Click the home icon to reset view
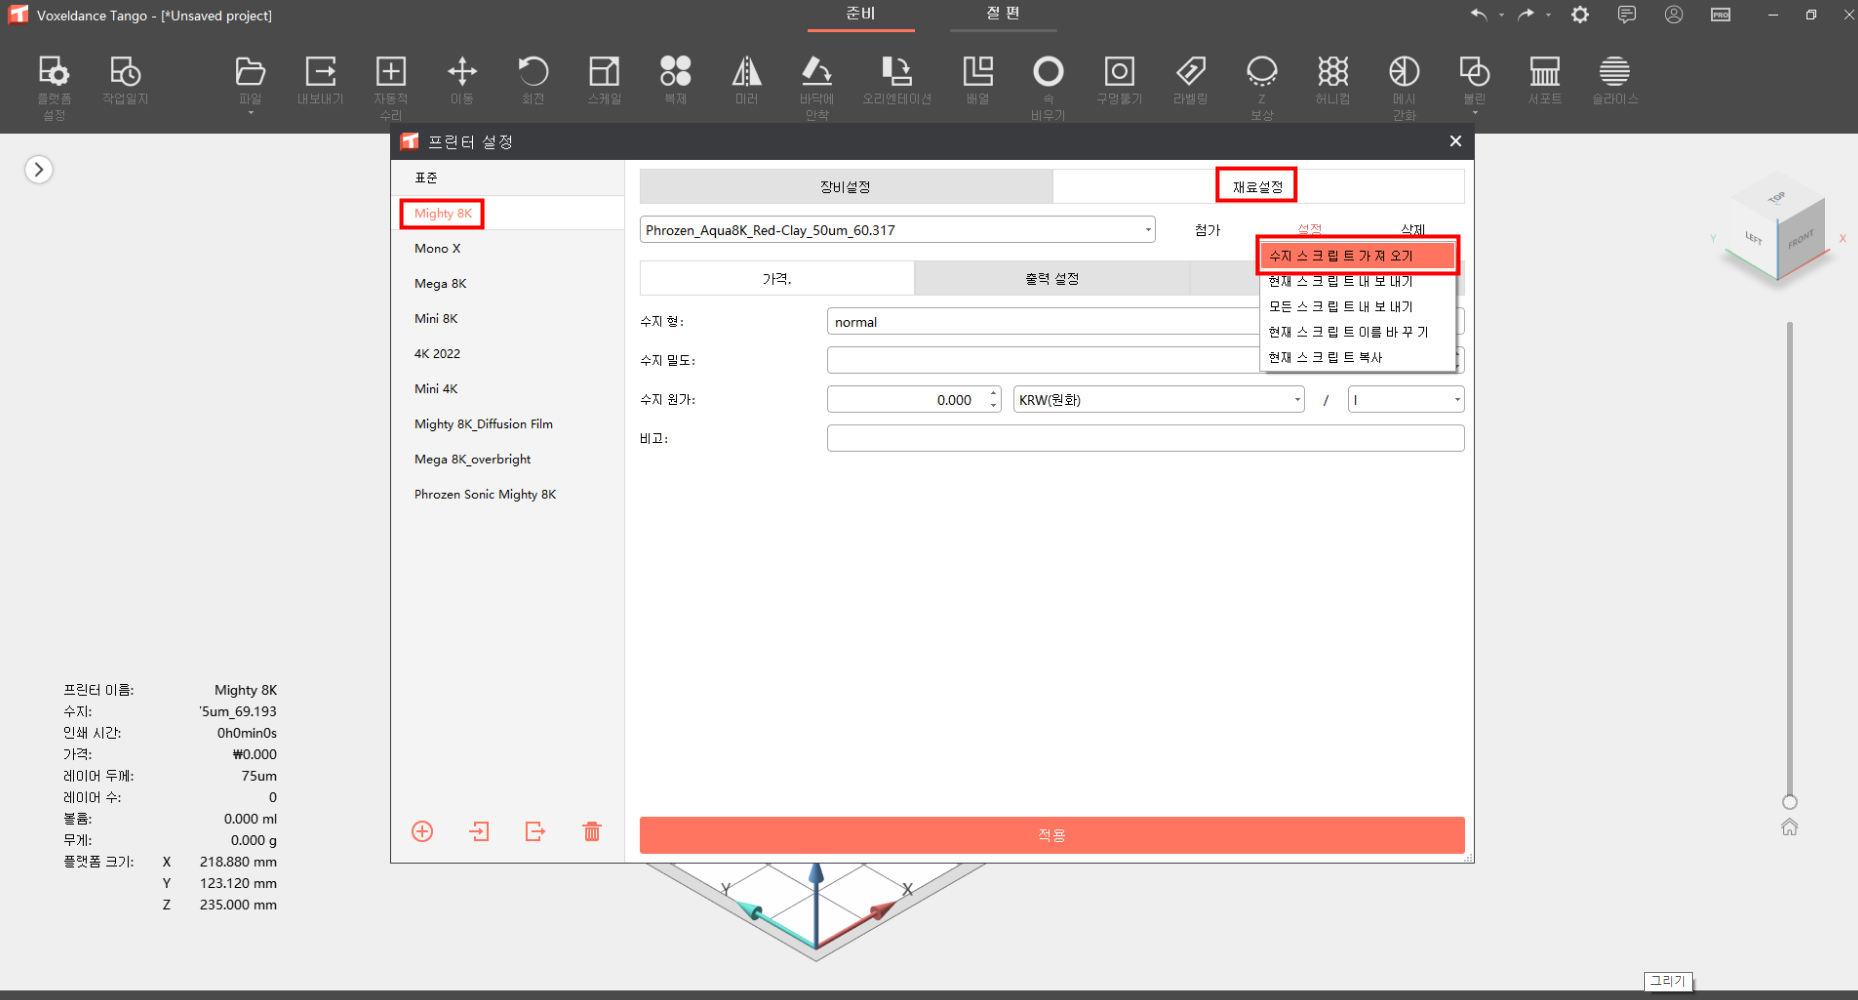 (x=1789, y=827)
